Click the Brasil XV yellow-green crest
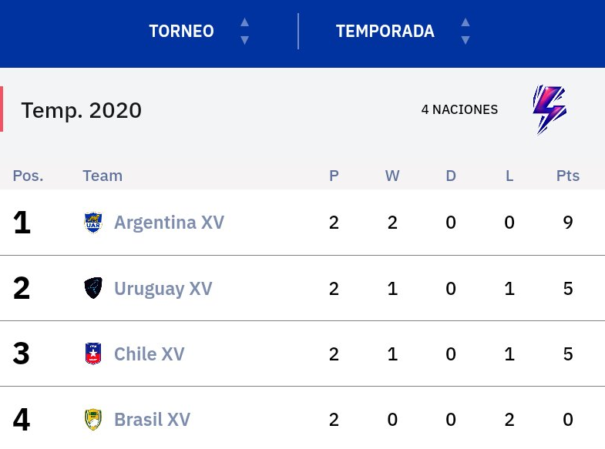The height and width of the screenshot is (449, 605). (x=93, y=419)
